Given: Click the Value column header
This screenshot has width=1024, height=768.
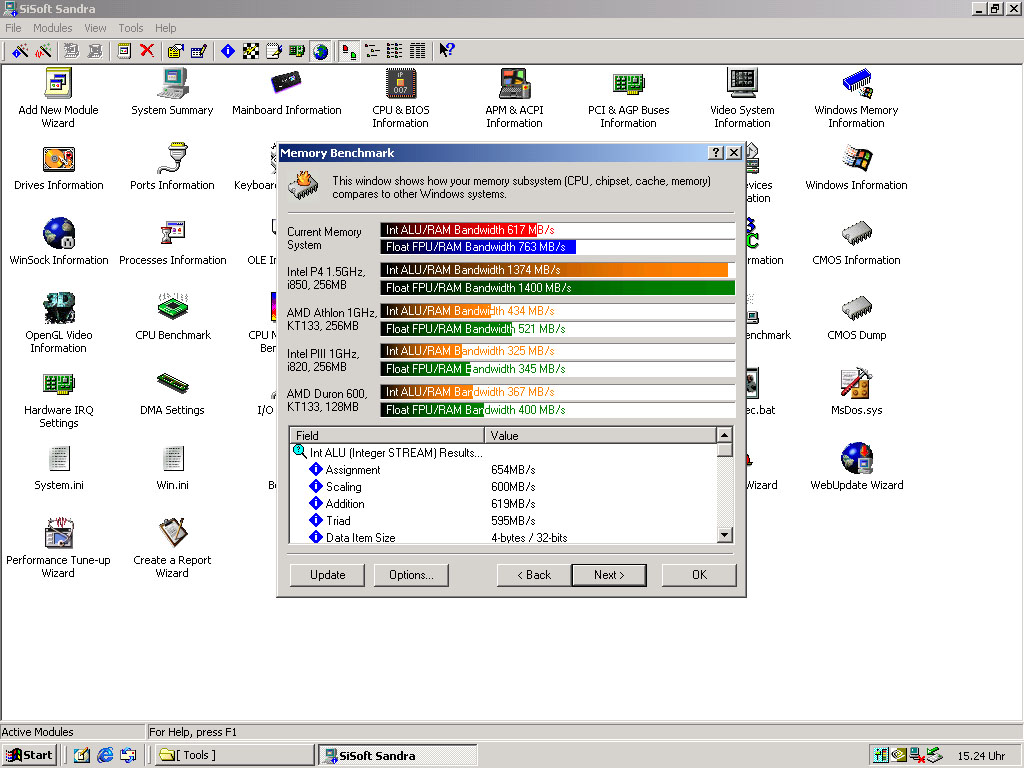Looking at the screenshot, I should [x=600, y=436].
